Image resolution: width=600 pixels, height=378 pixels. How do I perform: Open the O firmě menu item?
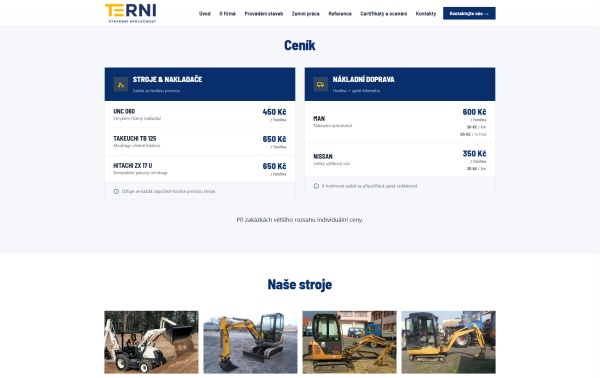pos(227,13)
